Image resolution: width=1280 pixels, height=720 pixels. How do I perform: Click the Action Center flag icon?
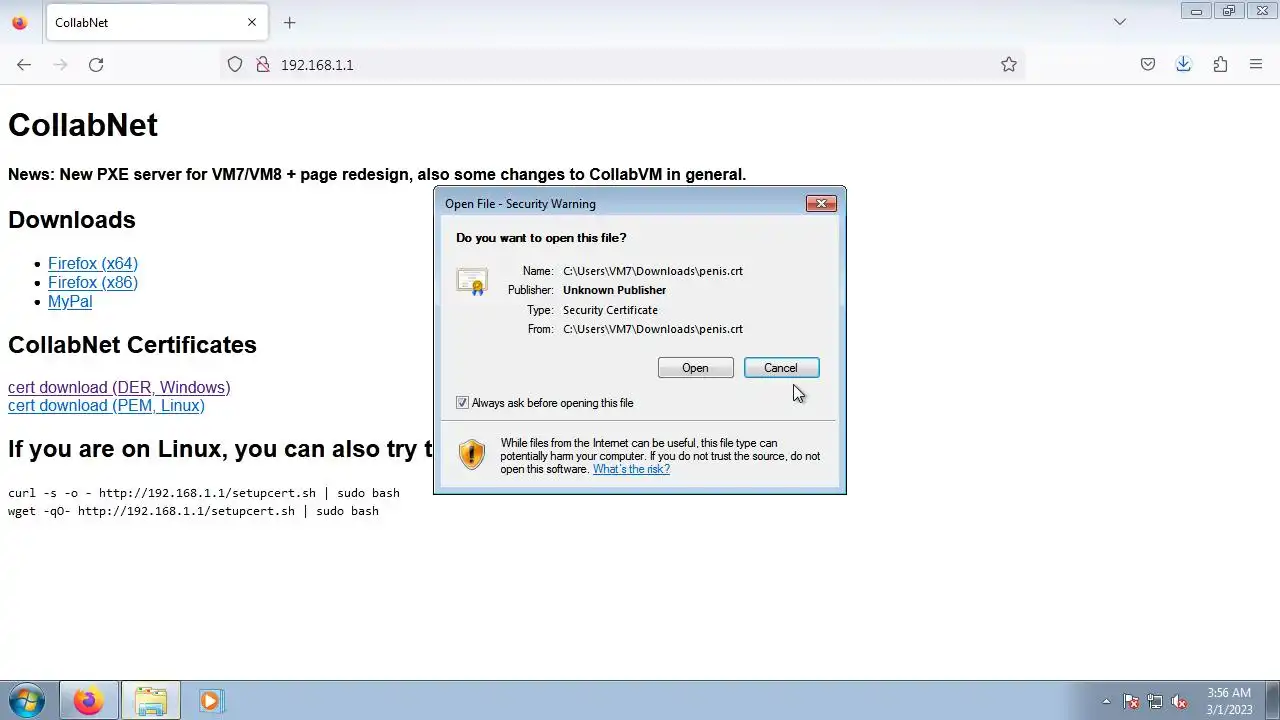pyautogui.click(x=1131, y=701)
